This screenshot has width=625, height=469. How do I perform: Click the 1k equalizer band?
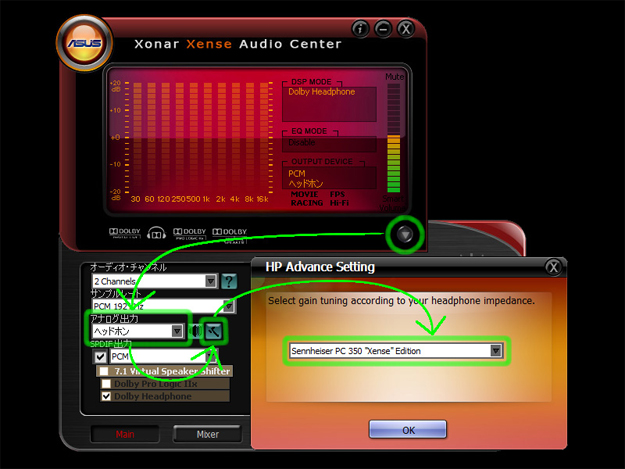[207, 138]
